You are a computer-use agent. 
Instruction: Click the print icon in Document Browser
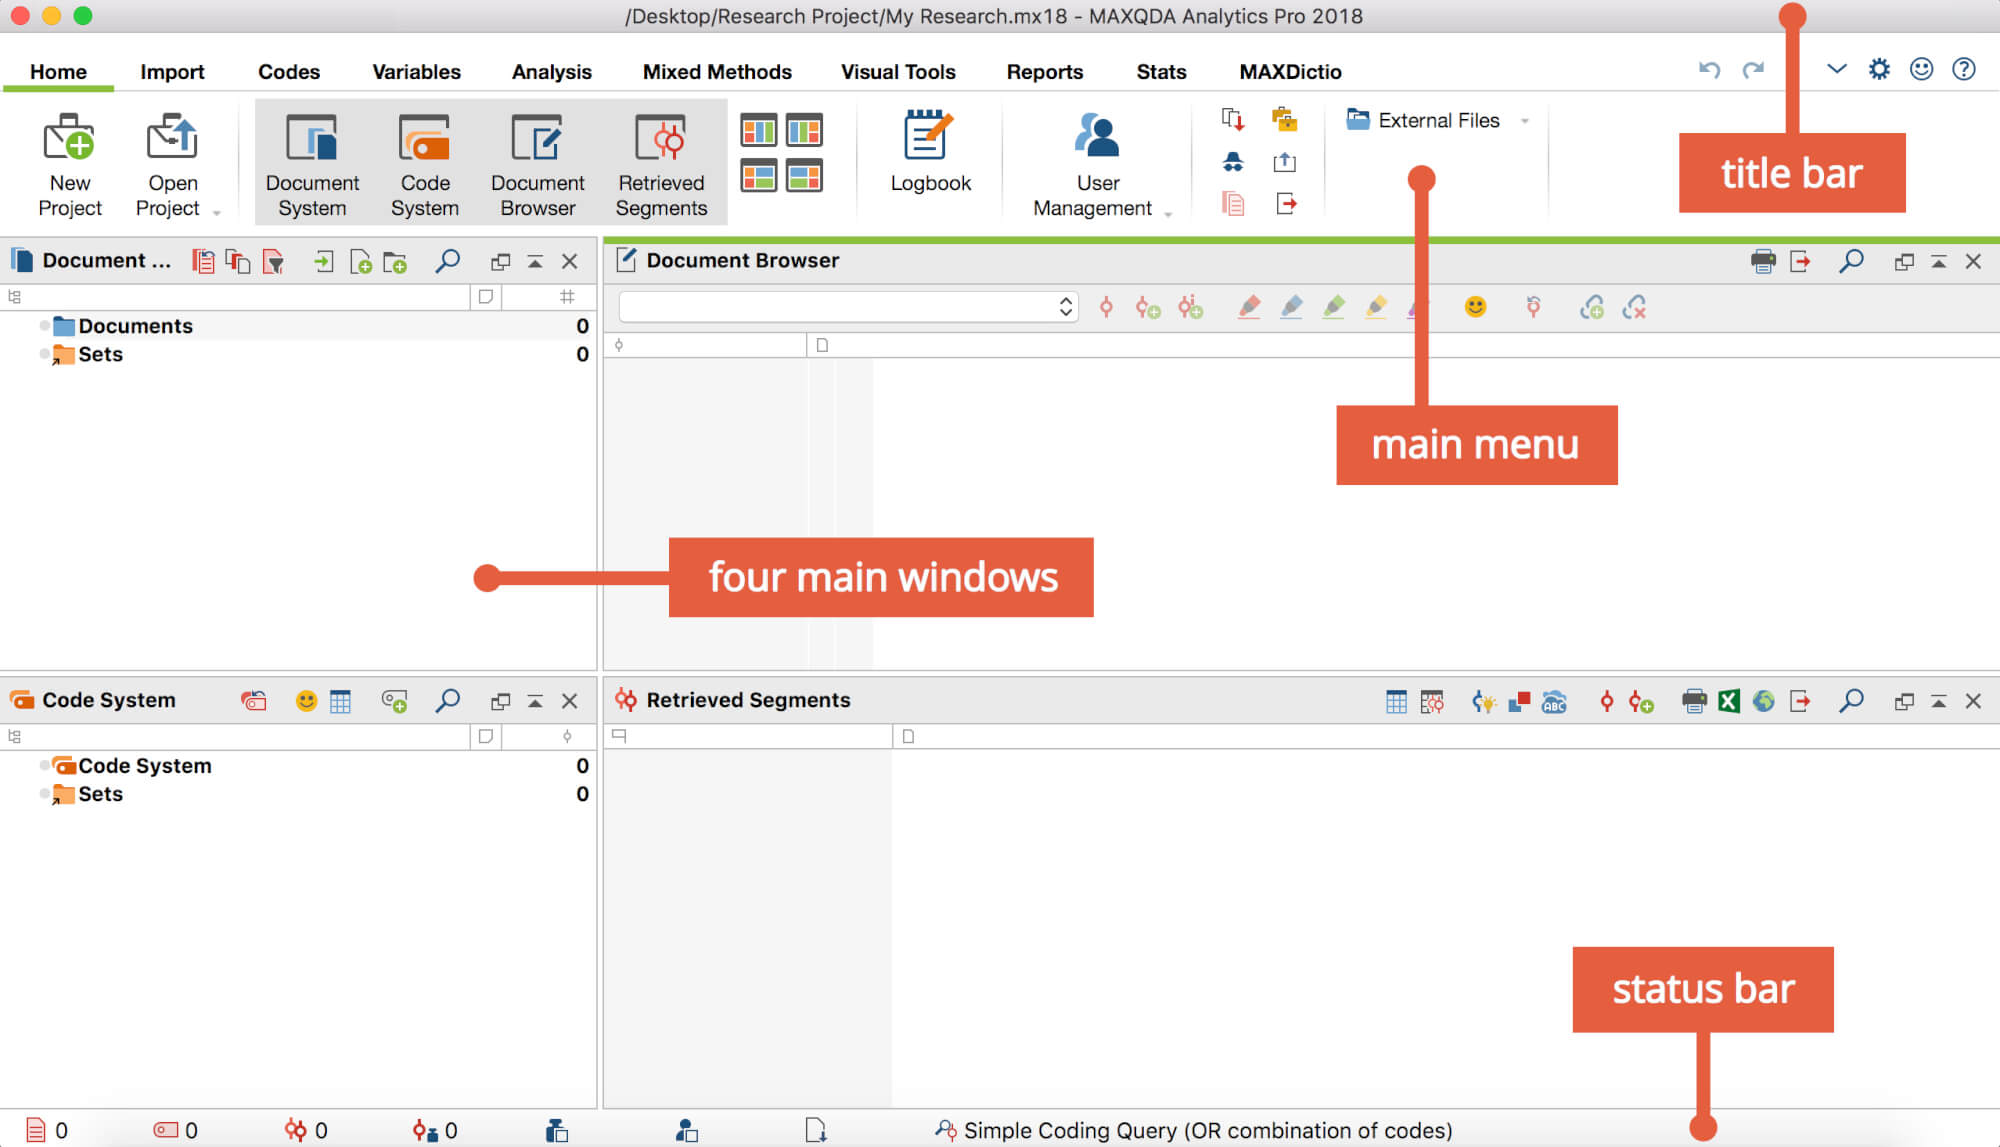click(x=1763, y=261)
